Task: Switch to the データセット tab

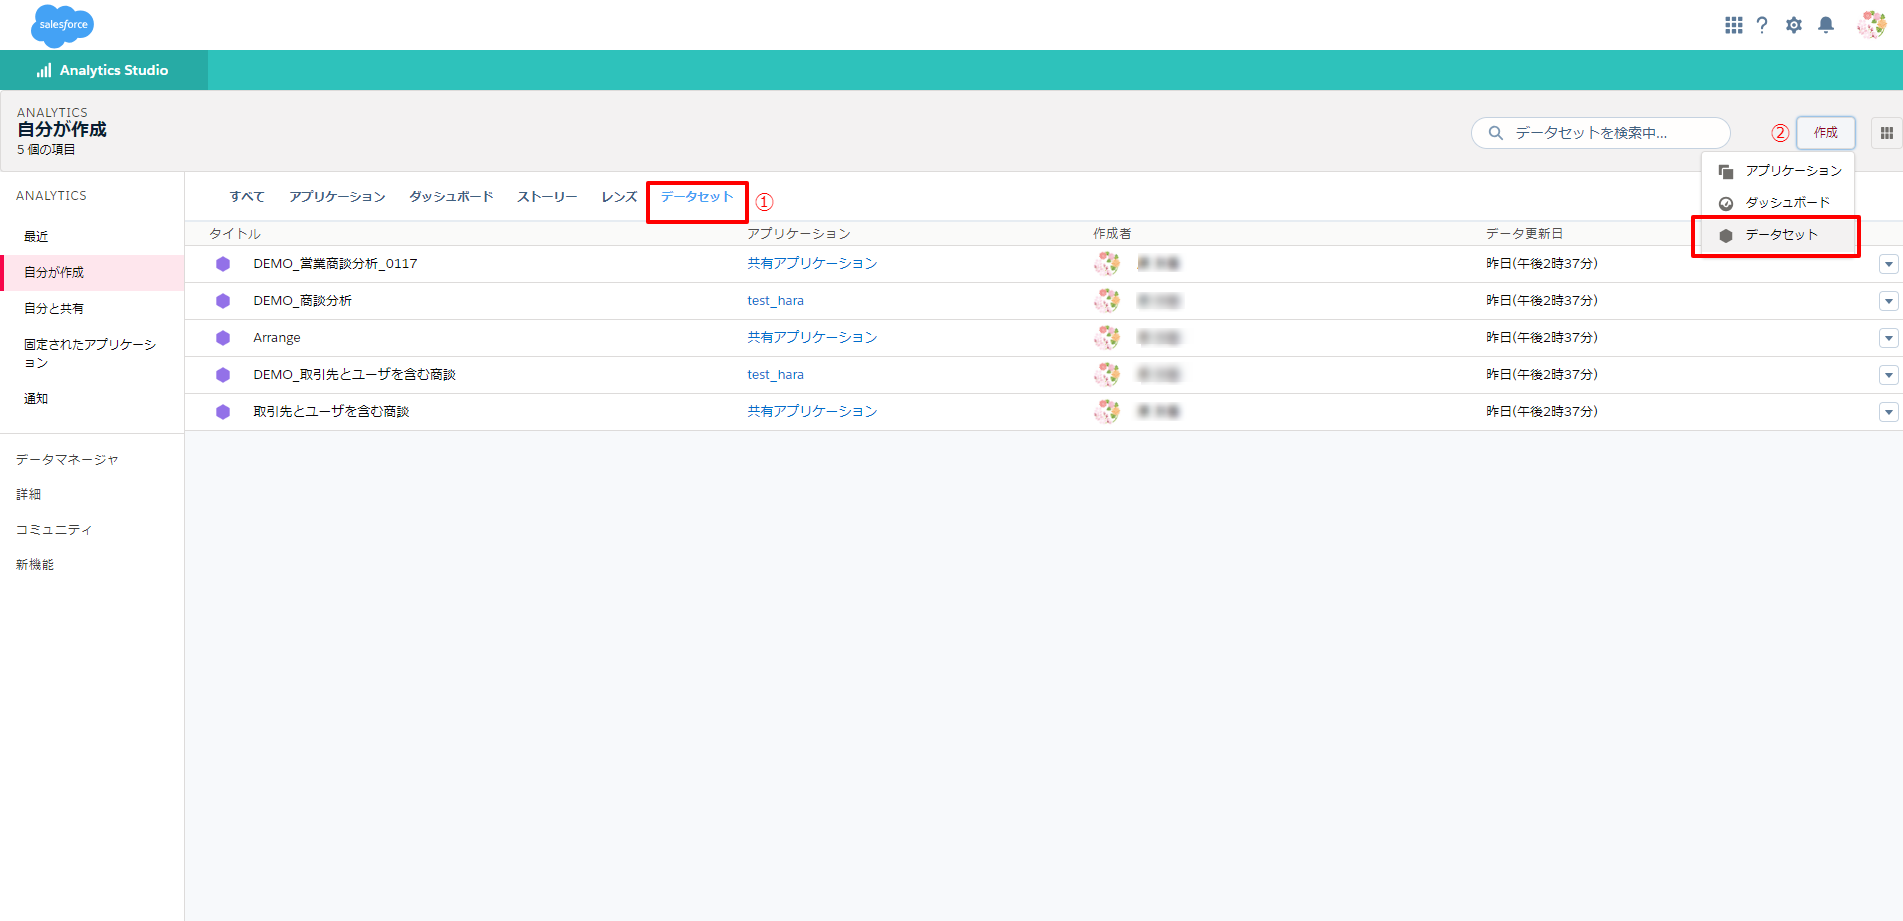Action: 697,197
